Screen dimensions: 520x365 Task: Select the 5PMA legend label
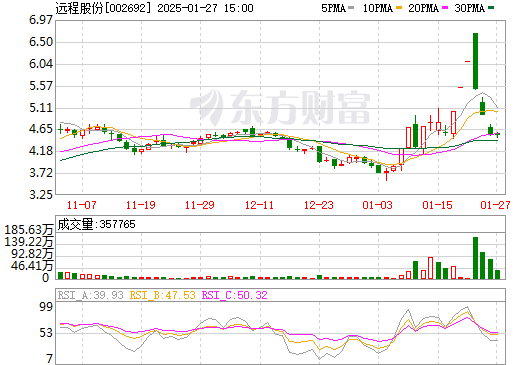pyautogui.click(x=333, y=8)
